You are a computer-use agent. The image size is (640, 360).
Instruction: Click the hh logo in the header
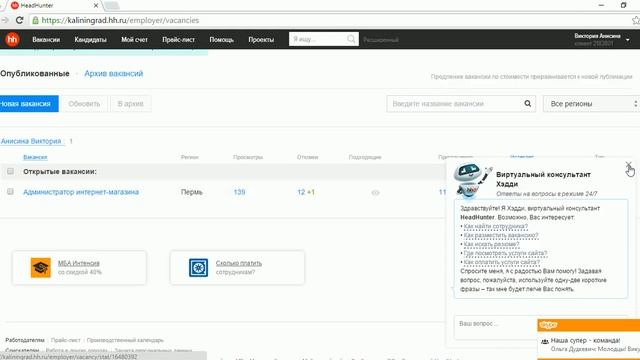pyautogui.click(x=12, y=39)
